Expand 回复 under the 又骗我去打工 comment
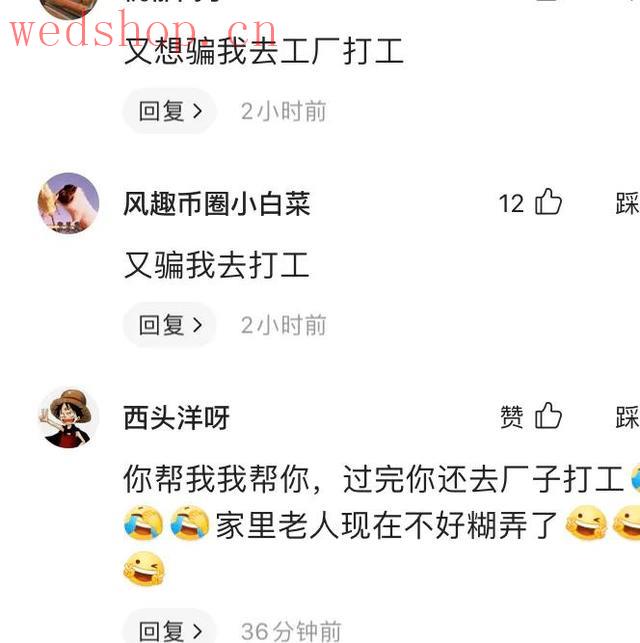Screen dimensions: 640x643 pos(170,325)
